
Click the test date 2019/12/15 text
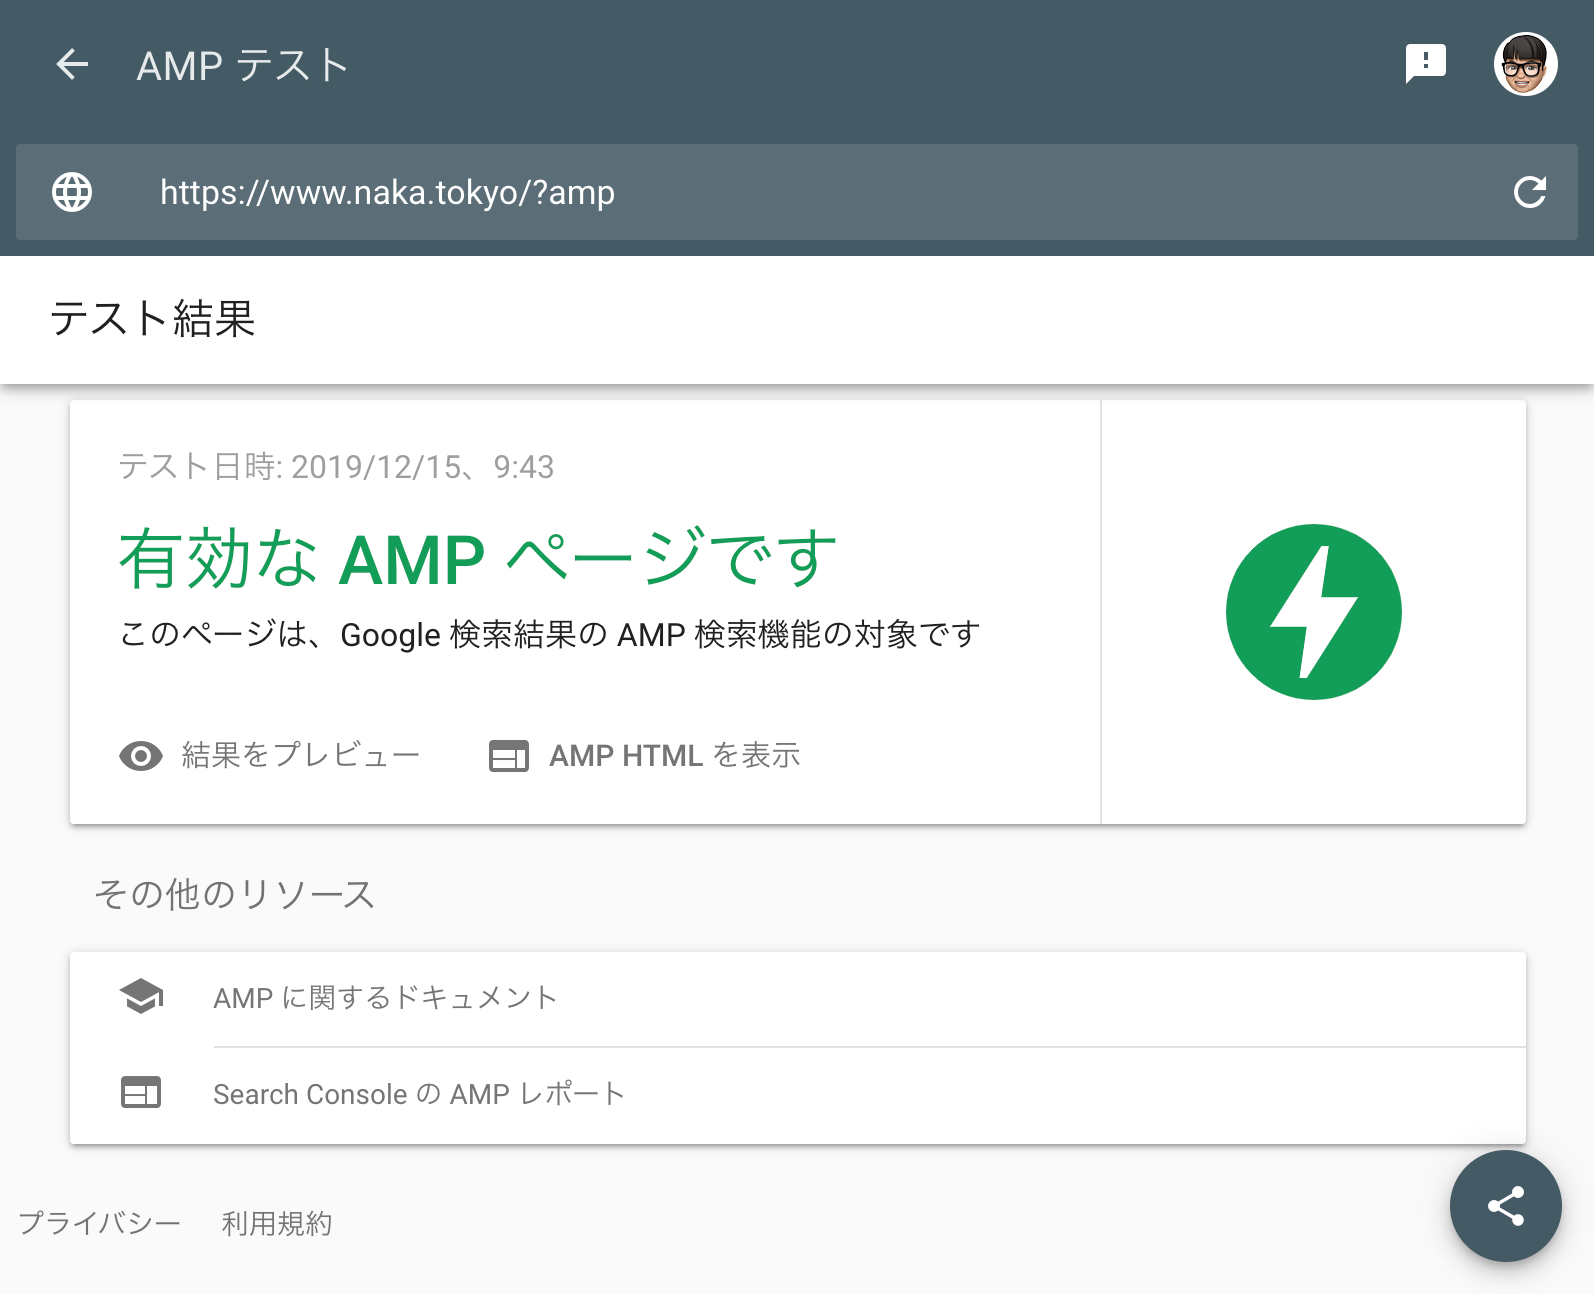336,466
